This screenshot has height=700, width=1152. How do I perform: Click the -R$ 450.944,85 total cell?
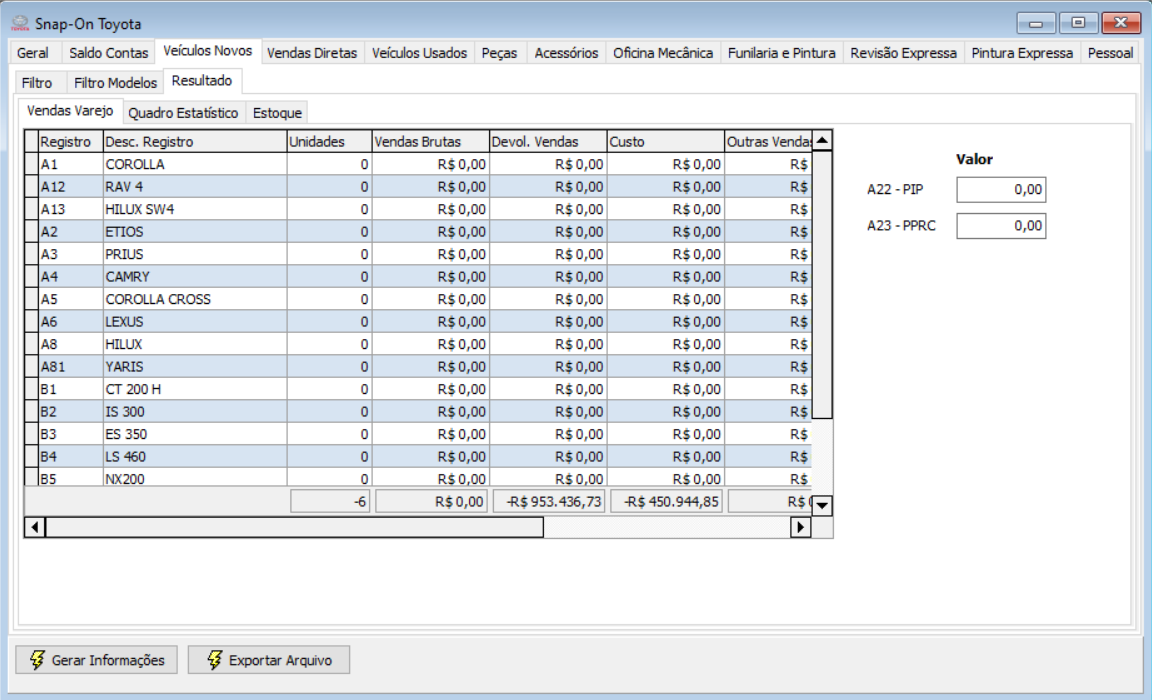point(666,501)
